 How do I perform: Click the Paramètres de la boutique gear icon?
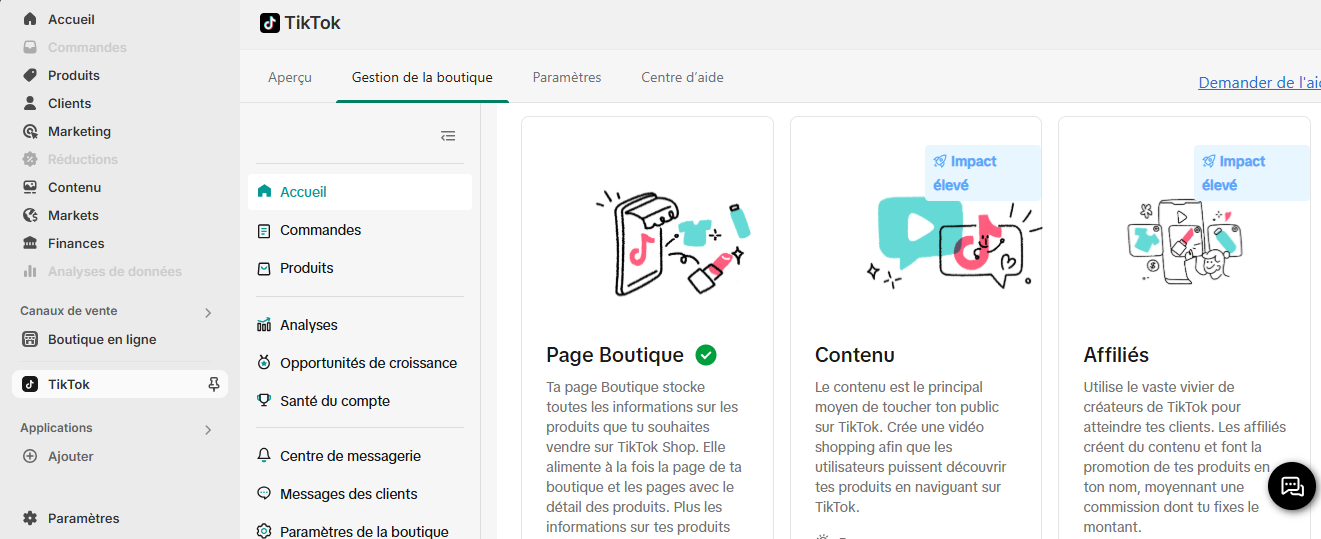264,531
